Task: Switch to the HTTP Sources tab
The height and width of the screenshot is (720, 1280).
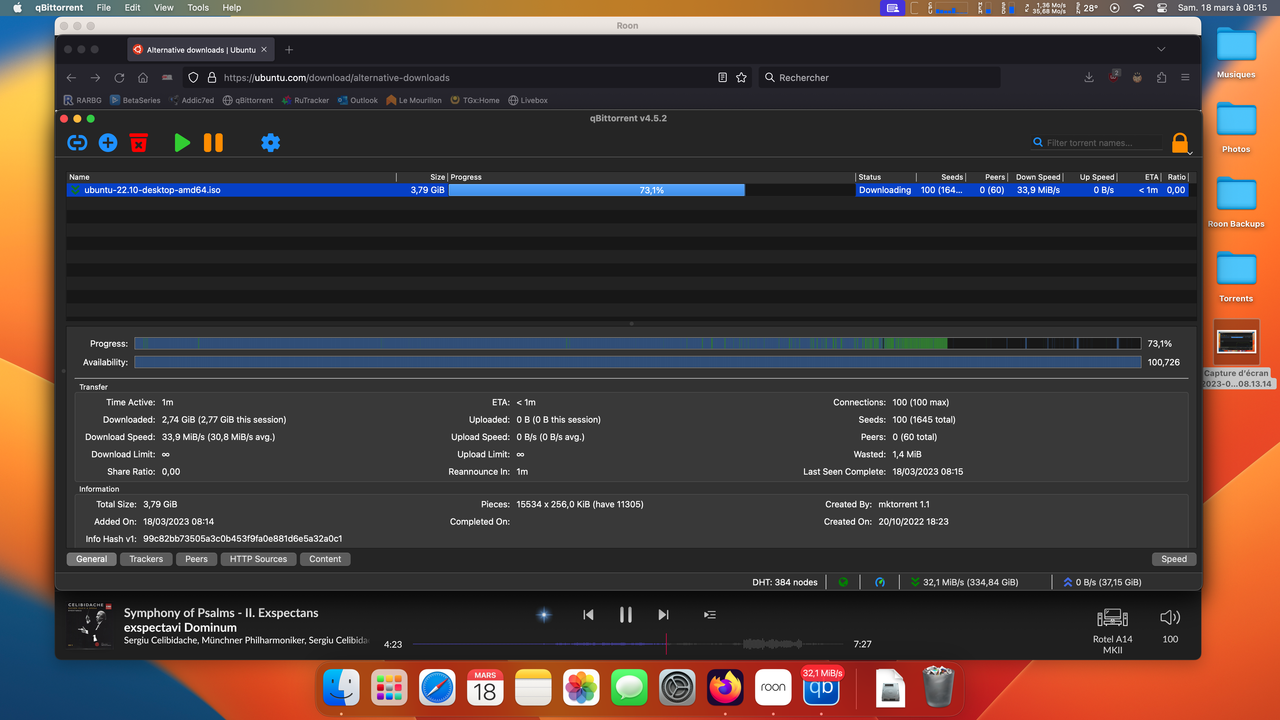Action: point(258,559)
